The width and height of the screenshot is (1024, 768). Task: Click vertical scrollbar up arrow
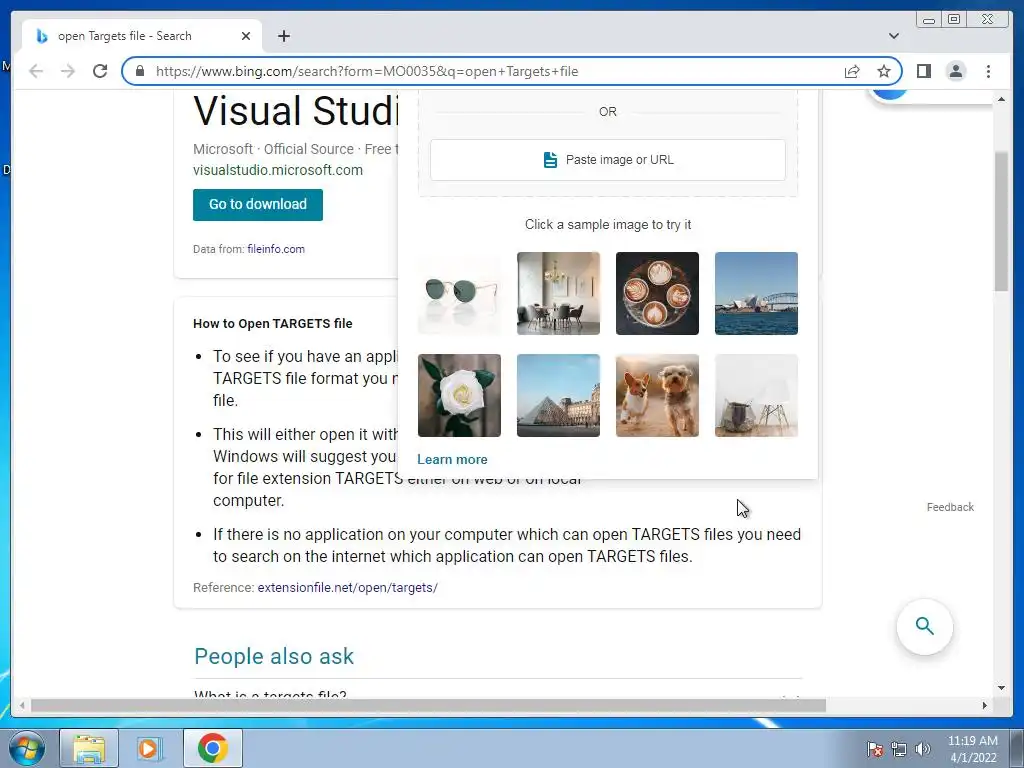coord(1001,99)
